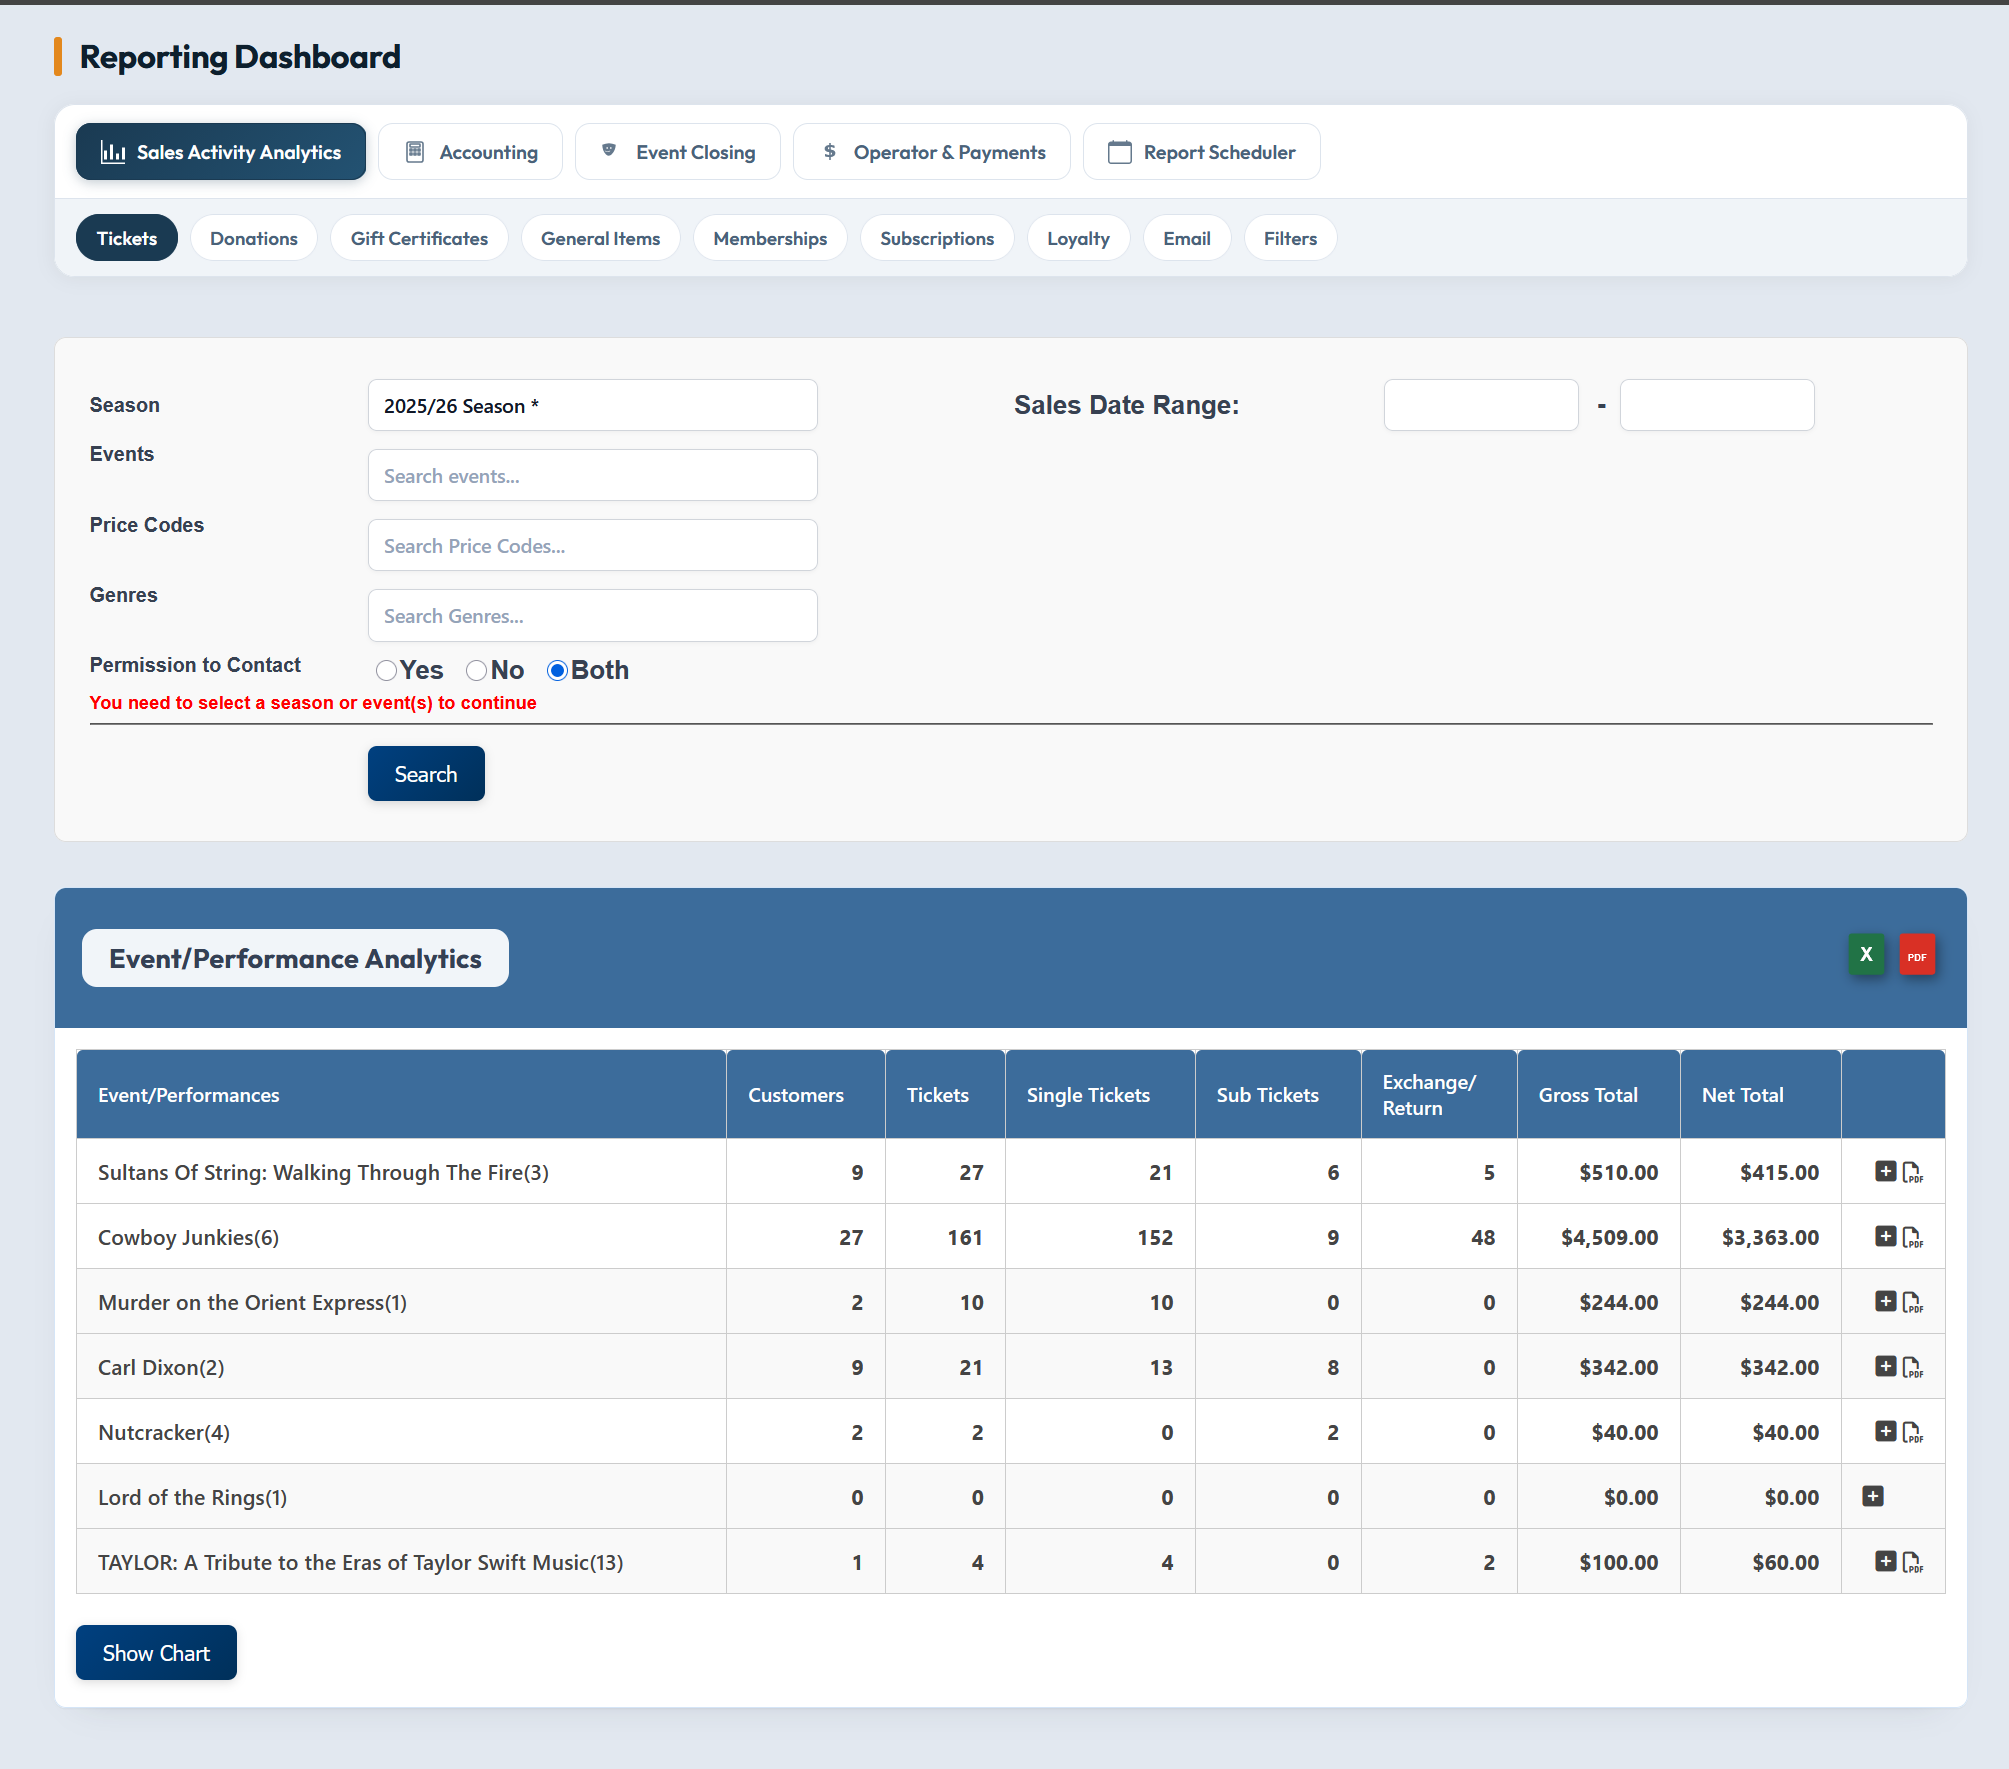Image resolution: width=2009 pixels, height=1769 pixels.
Task: Export analytics table as PDF
Action: click(x=1917, y=955)
